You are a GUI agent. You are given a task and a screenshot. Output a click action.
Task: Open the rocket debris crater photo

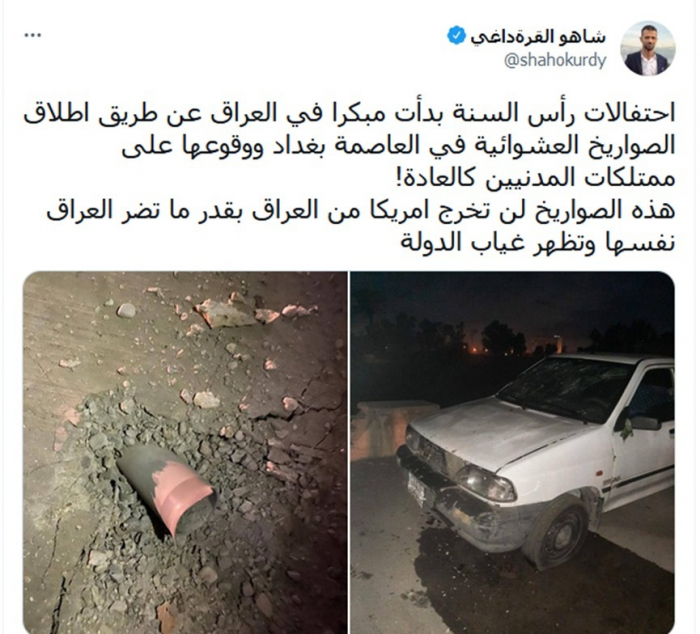(x=185, y=452)
